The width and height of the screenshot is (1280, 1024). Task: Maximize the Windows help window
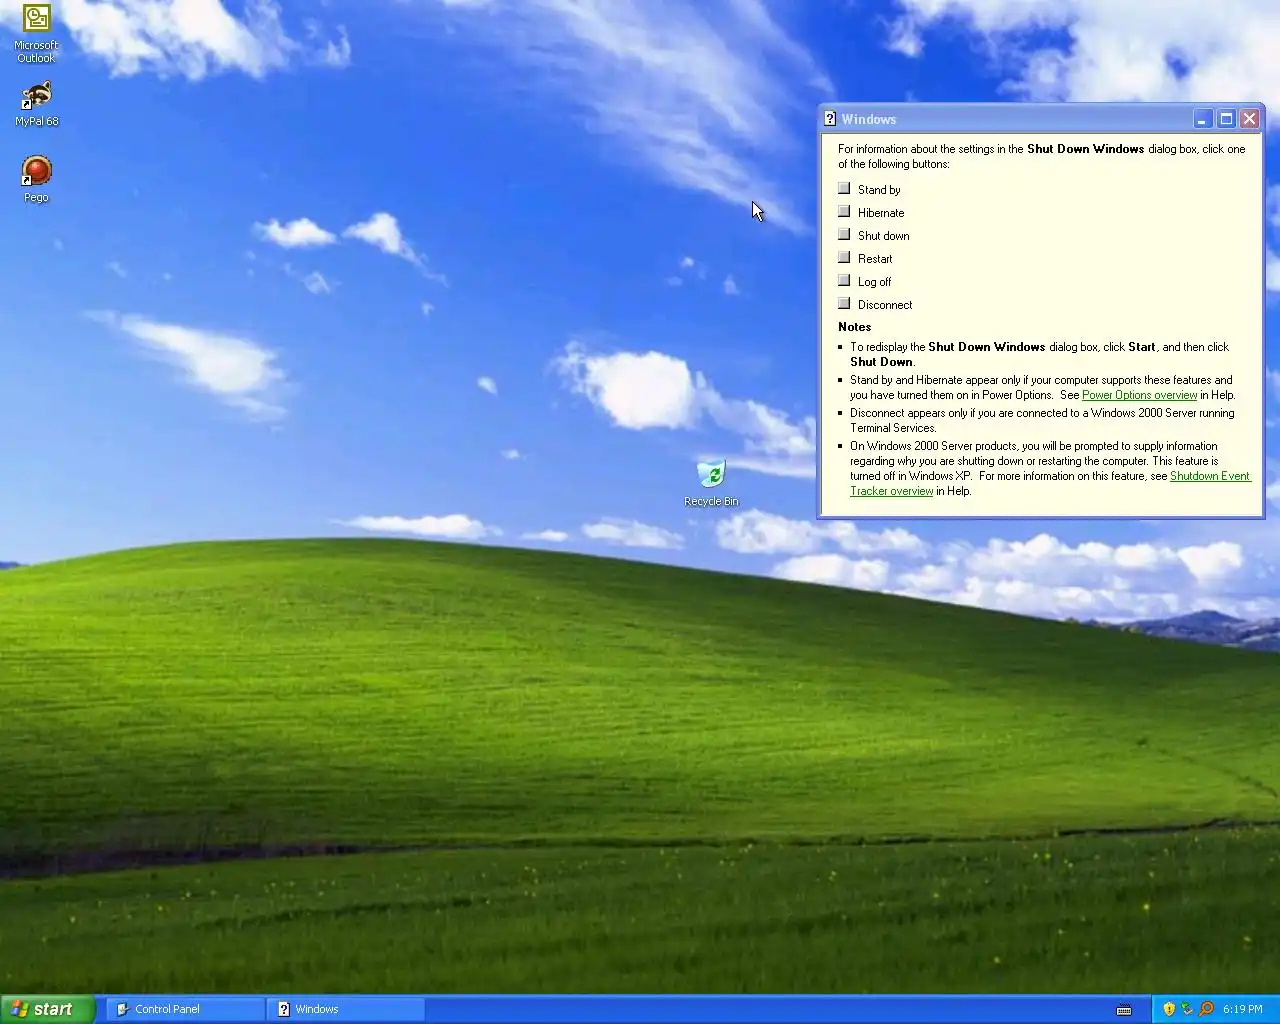coord(1226,119)
